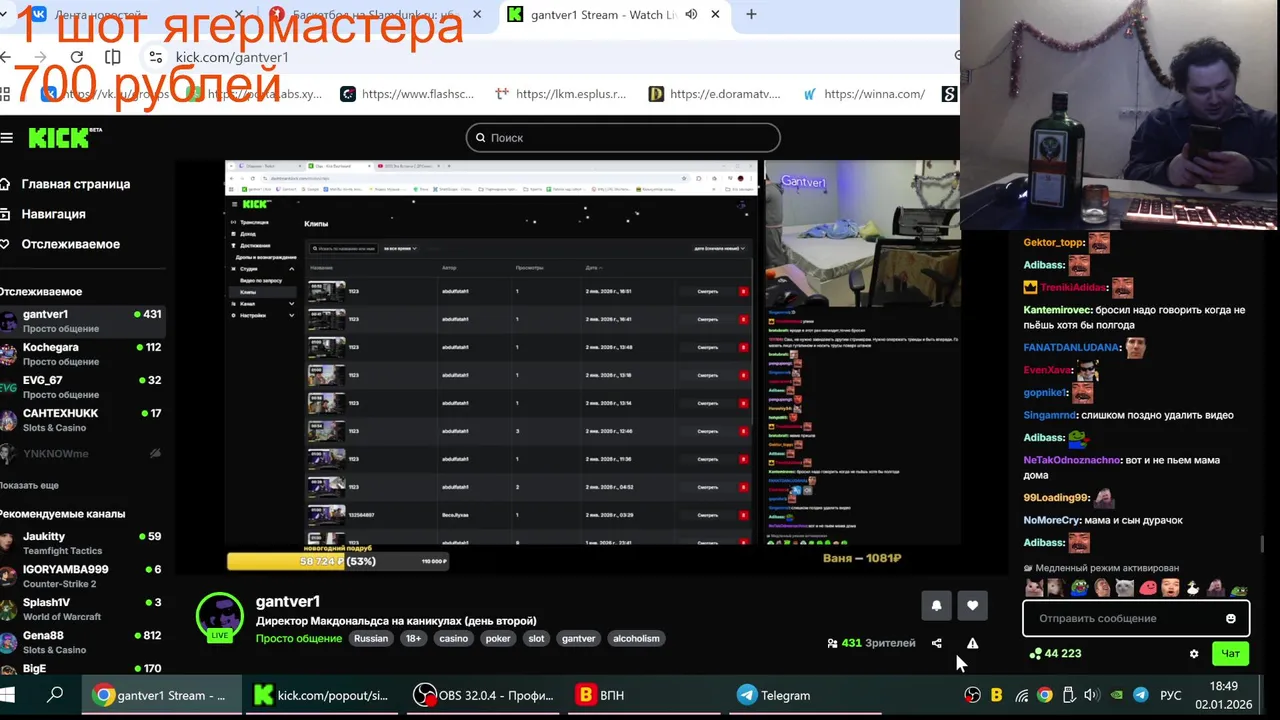Viewport: 1280px width, 720px height.
Task: Click the channel points icon beside 44 223
Action: pyautogui.click(x=1034, y=654)
